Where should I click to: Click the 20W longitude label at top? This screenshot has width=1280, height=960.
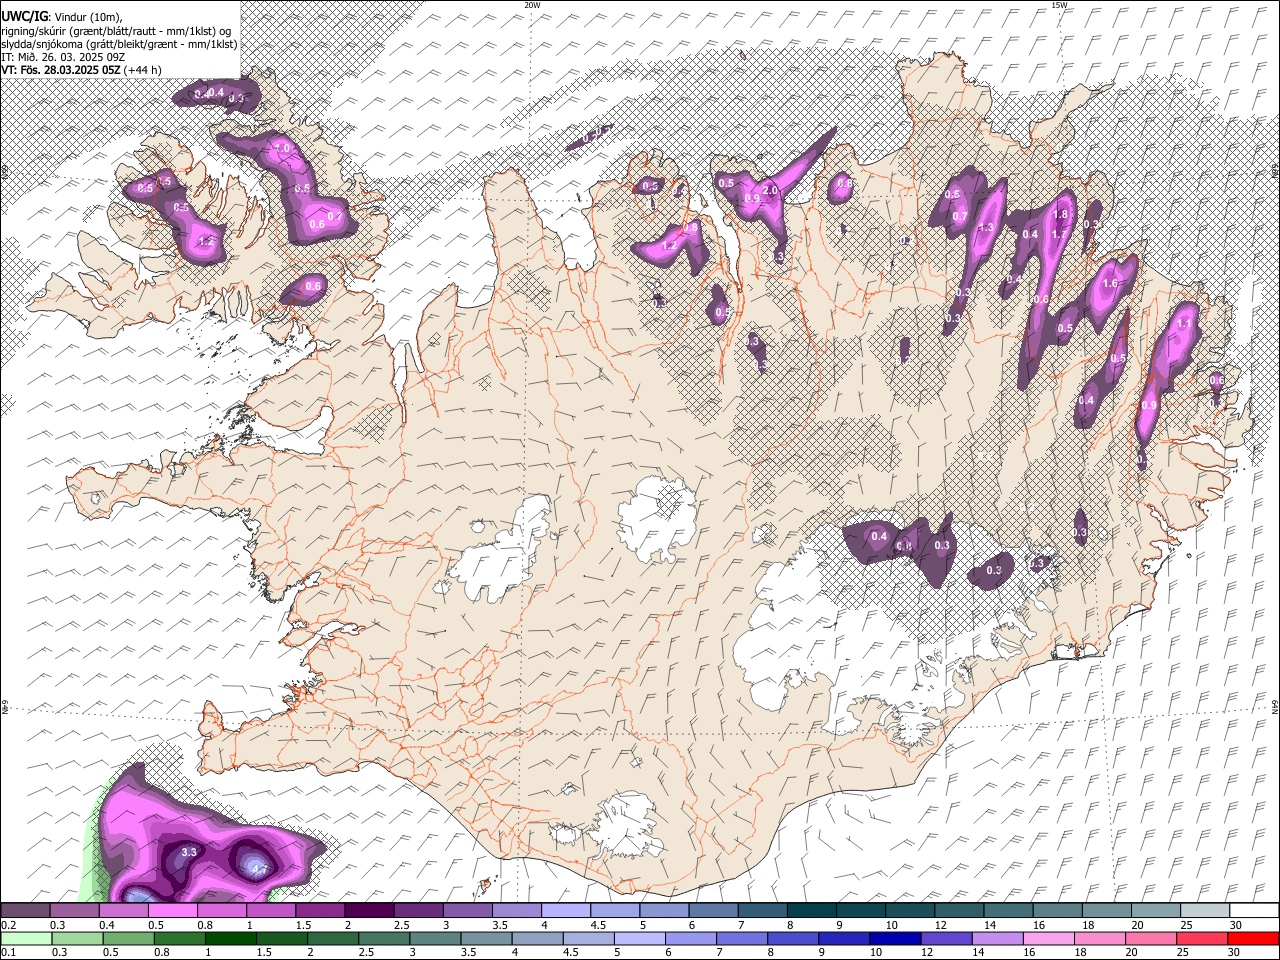(532, 5)
